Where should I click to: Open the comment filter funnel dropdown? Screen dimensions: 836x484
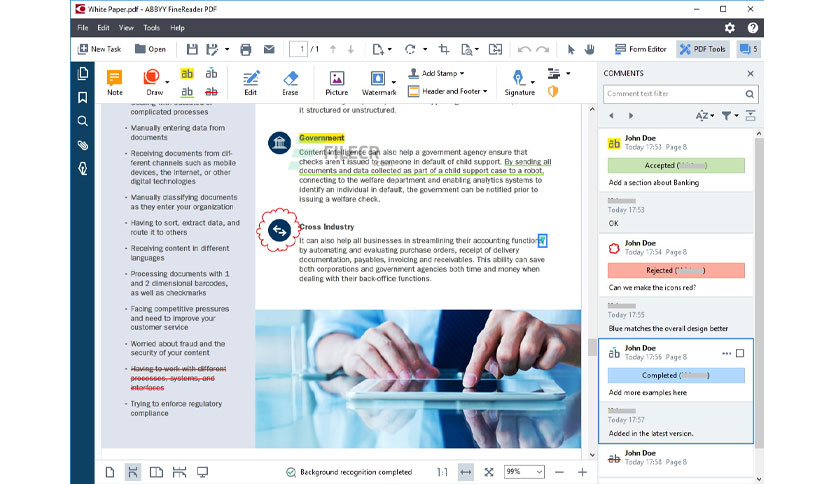pos(730,115)
